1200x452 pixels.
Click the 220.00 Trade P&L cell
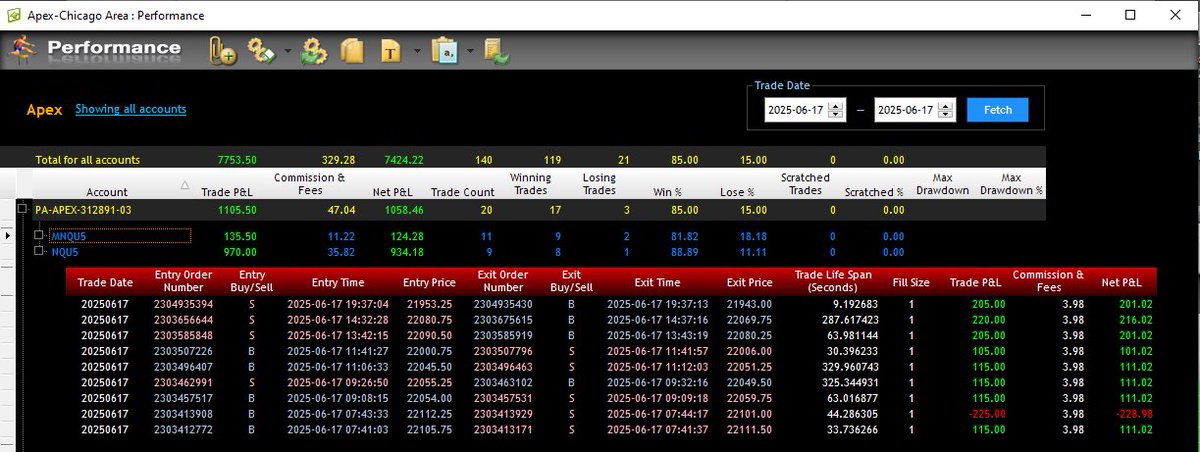pyautogui.click(x=988, y=319)
